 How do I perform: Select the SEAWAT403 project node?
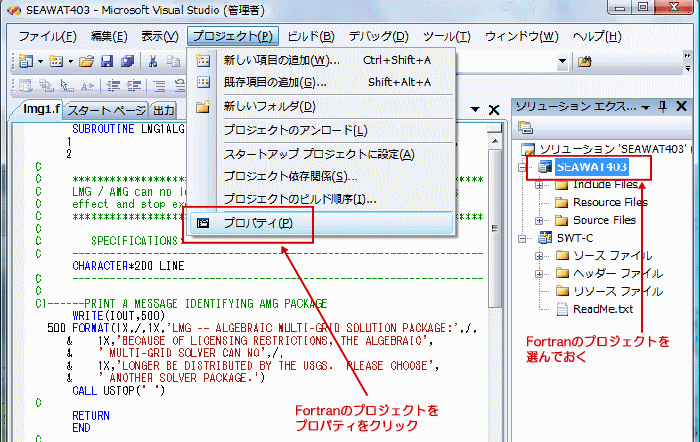[591, 167]
